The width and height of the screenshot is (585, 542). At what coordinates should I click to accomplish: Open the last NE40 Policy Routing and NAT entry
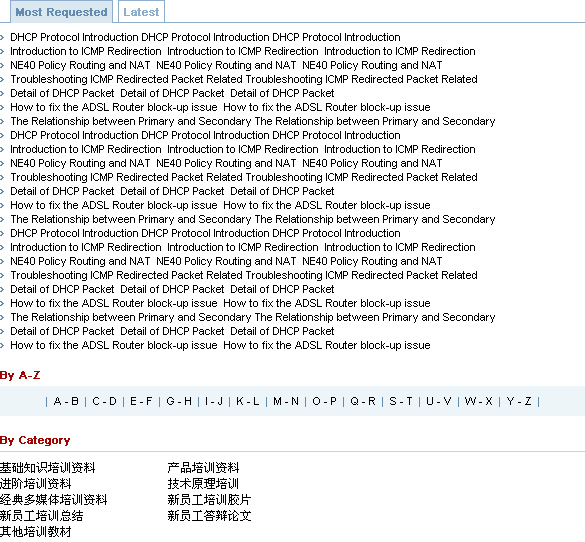pos(226,261)
